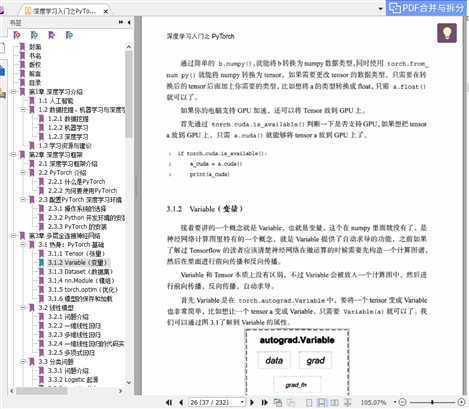
Task: Collapse the 第2章 深度学习框架 bookmark
Action: point(14,154)
